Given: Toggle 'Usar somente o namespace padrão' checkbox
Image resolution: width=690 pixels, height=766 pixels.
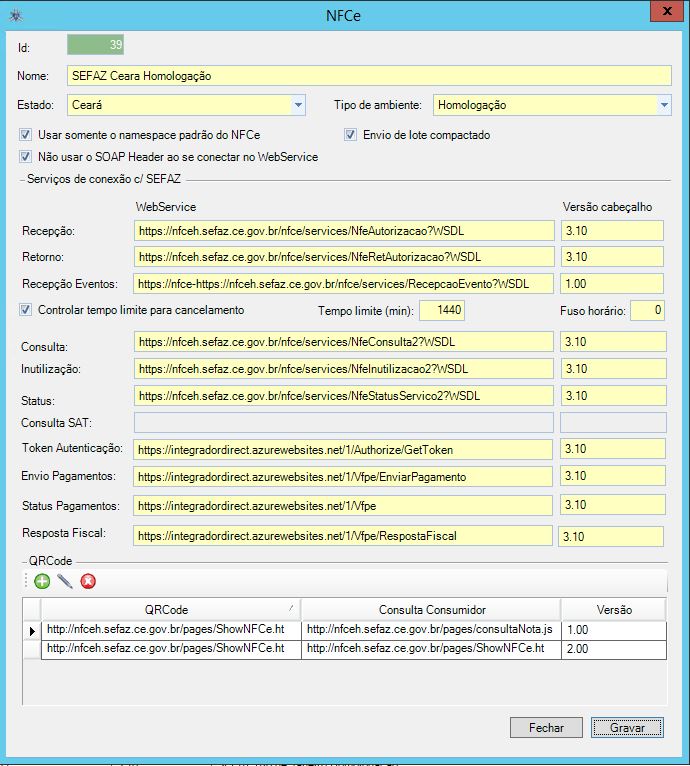Looking at the screenshot, I should click(25, 135).
